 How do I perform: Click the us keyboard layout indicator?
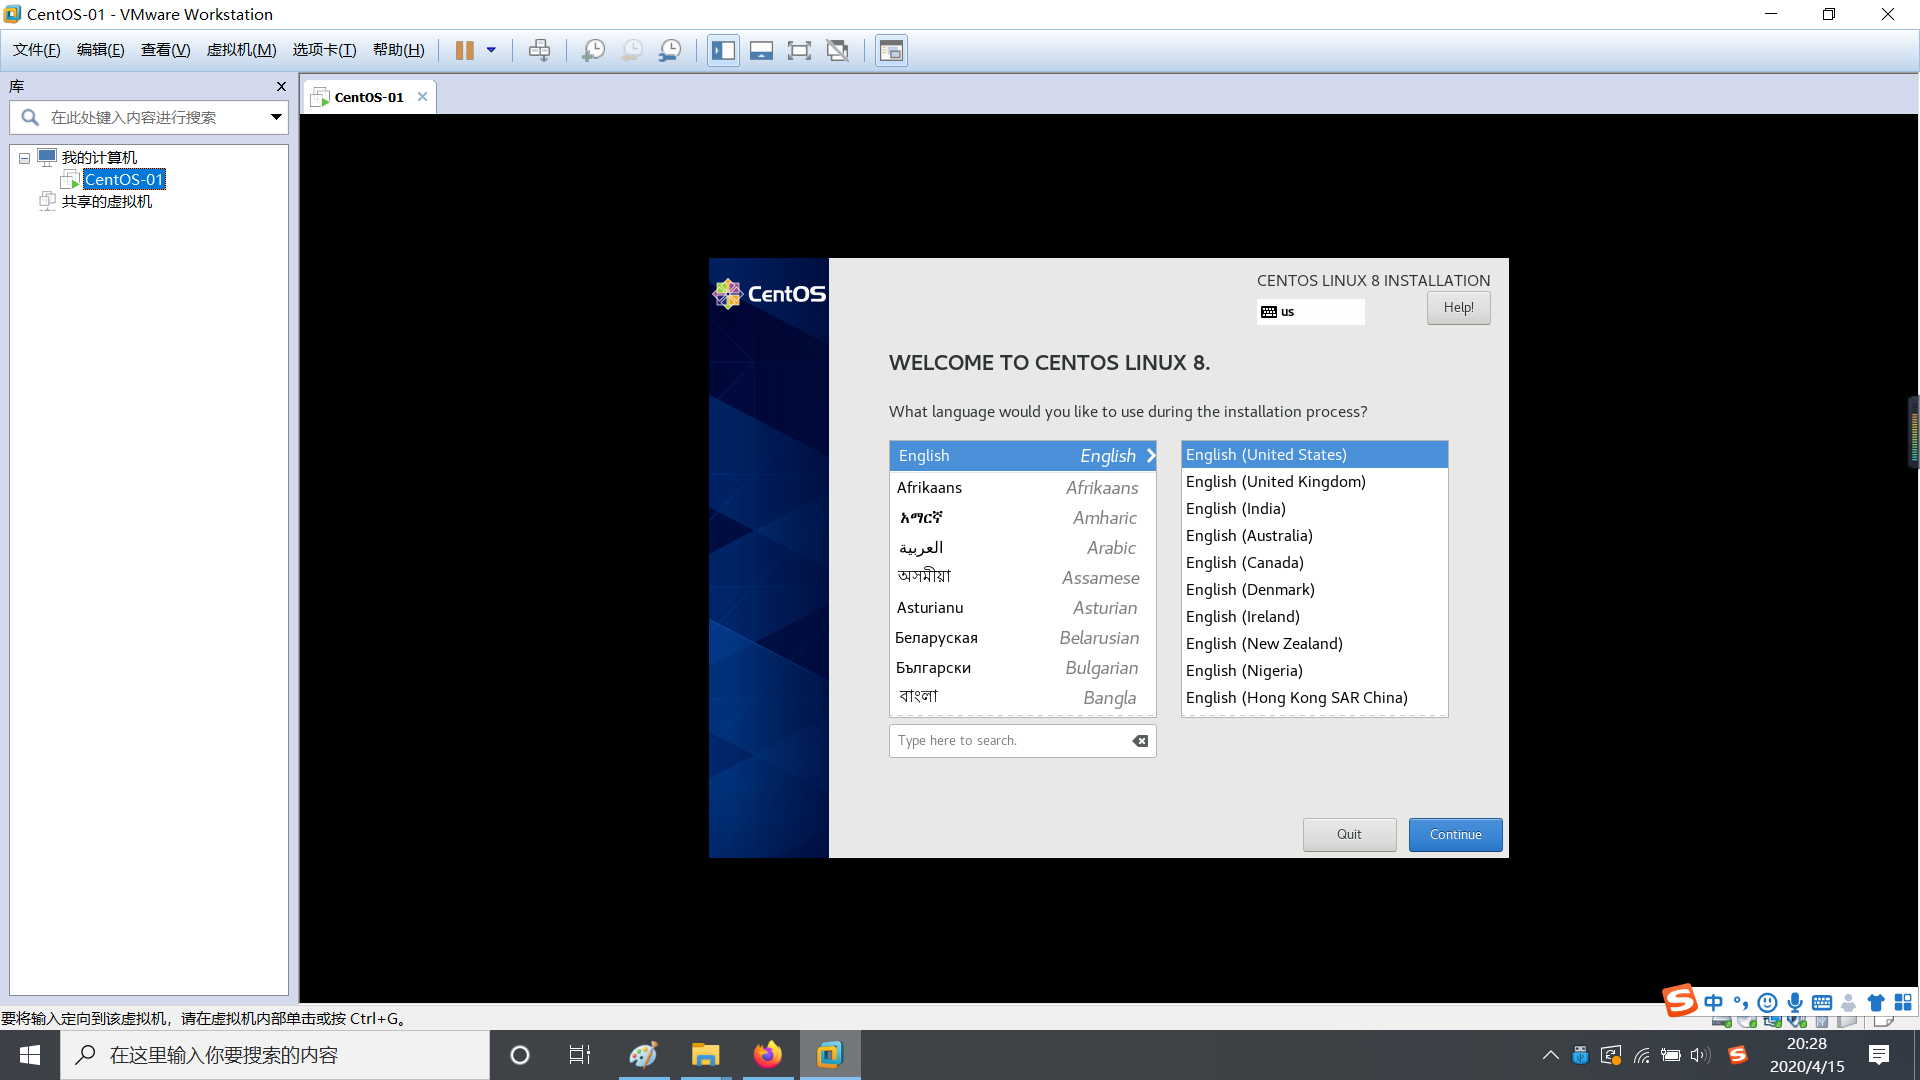click(x=1310, y=312)
